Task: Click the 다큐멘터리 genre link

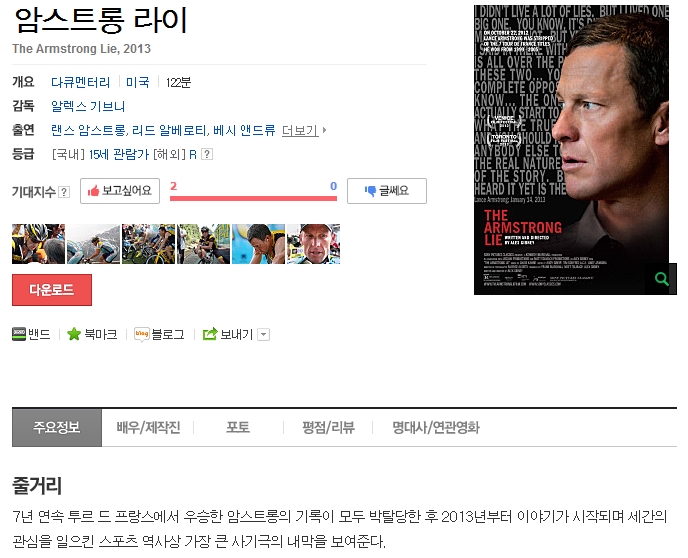Action: (x=81, y=82)
